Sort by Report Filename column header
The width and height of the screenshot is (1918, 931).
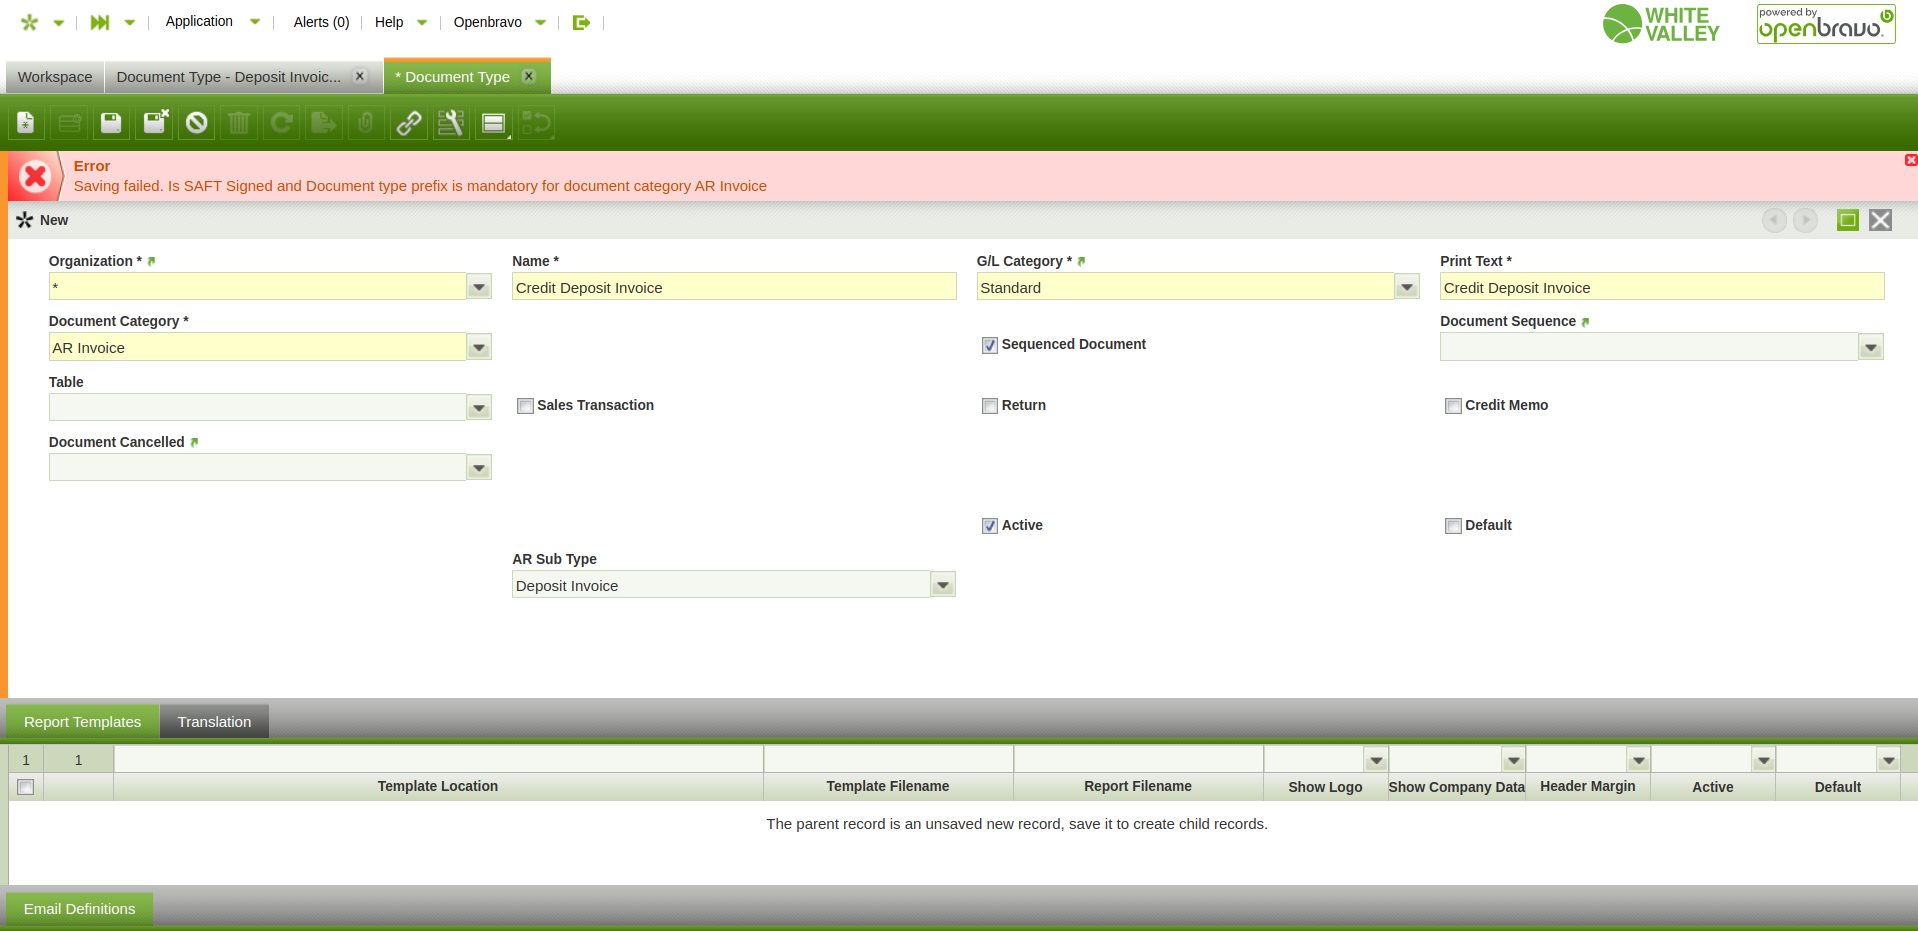pyautogui.click(x=1138, y=787)
